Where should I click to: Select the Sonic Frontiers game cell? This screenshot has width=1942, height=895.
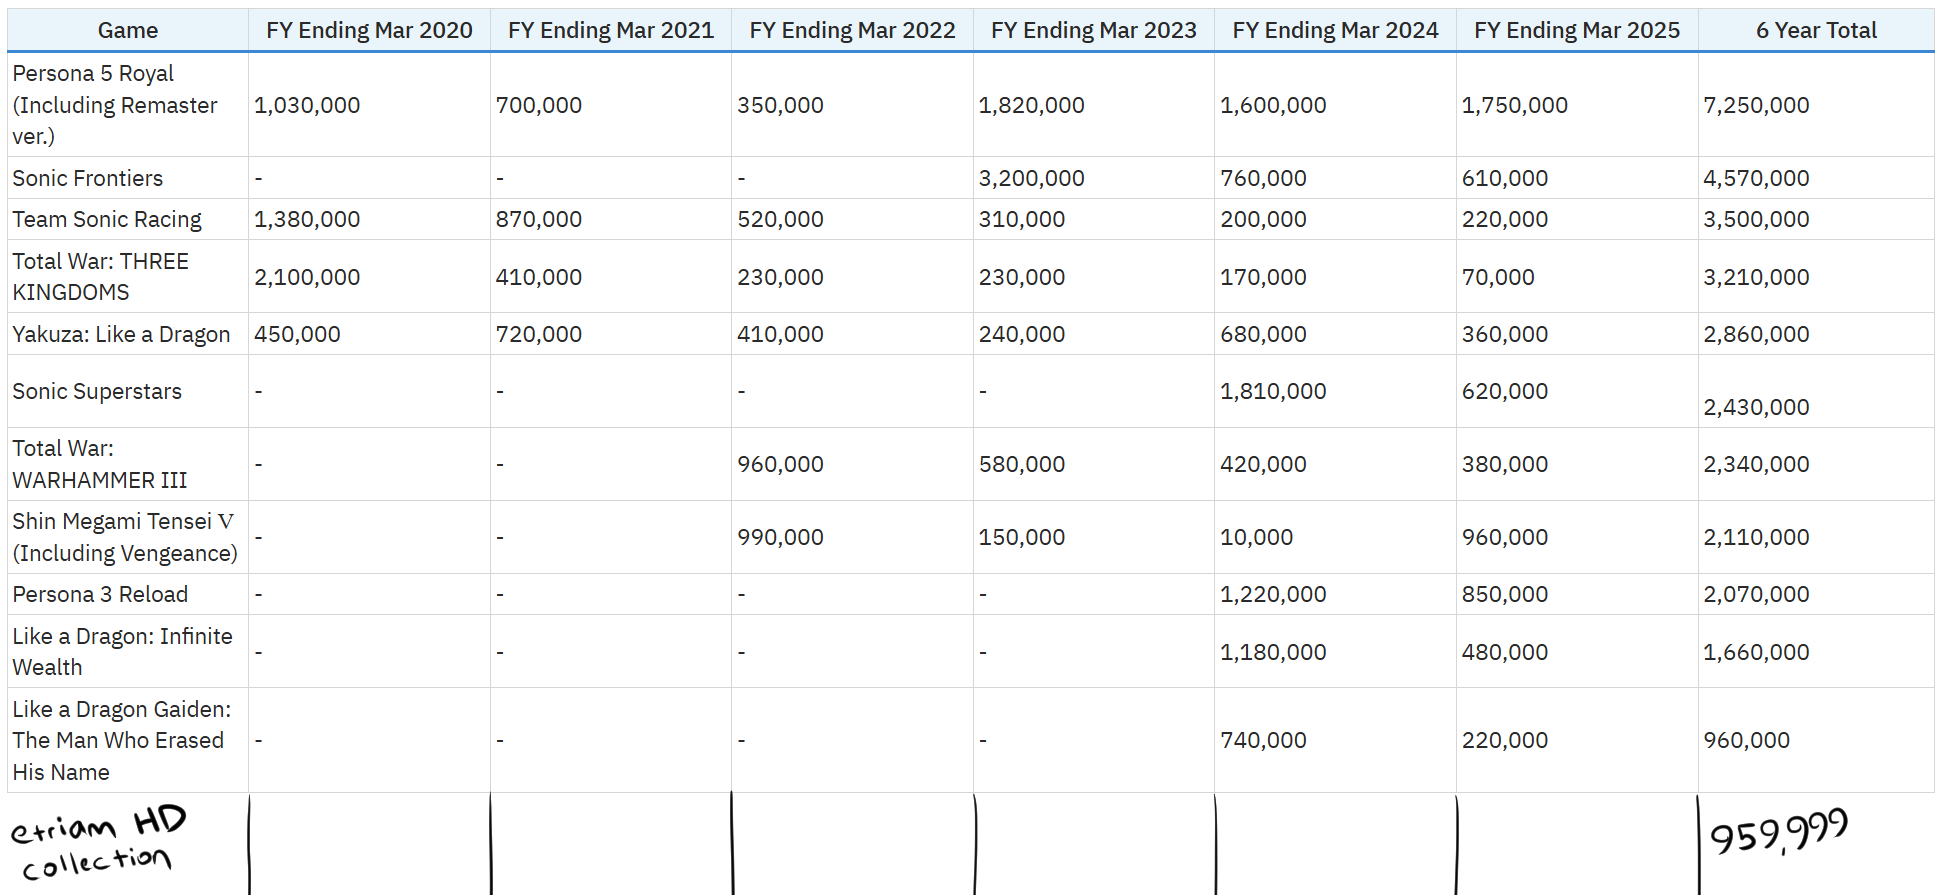pos(128,178)
